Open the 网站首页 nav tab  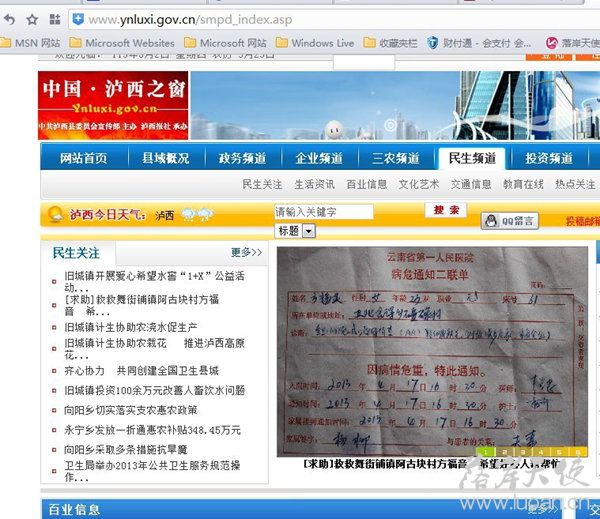pos(83,158)
